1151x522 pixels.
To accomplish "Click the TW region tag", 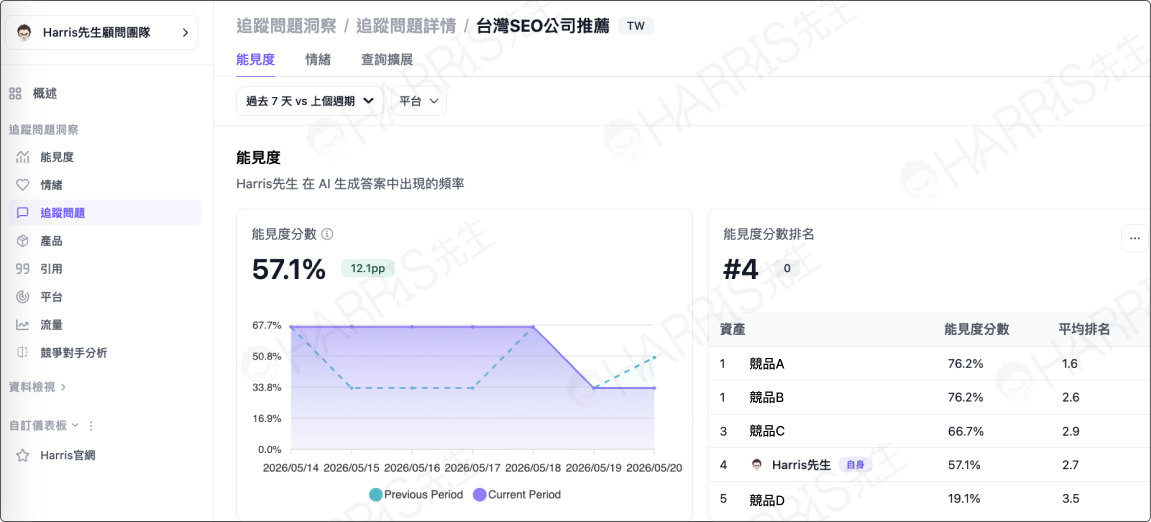I will pos(636,26).
